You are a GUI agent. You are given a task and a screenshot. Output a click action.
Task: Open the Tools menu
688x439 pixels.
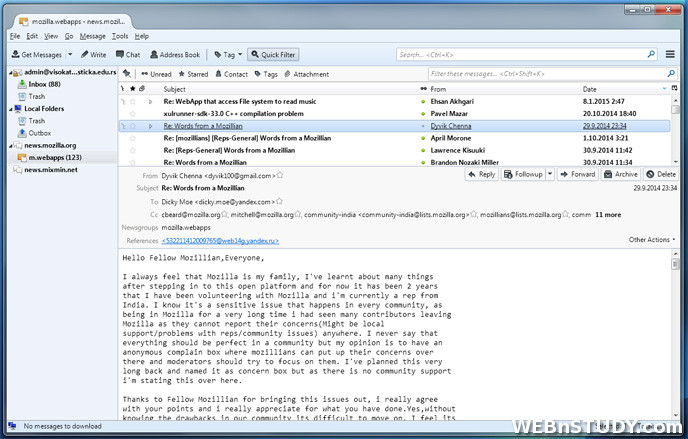point(120,36)
